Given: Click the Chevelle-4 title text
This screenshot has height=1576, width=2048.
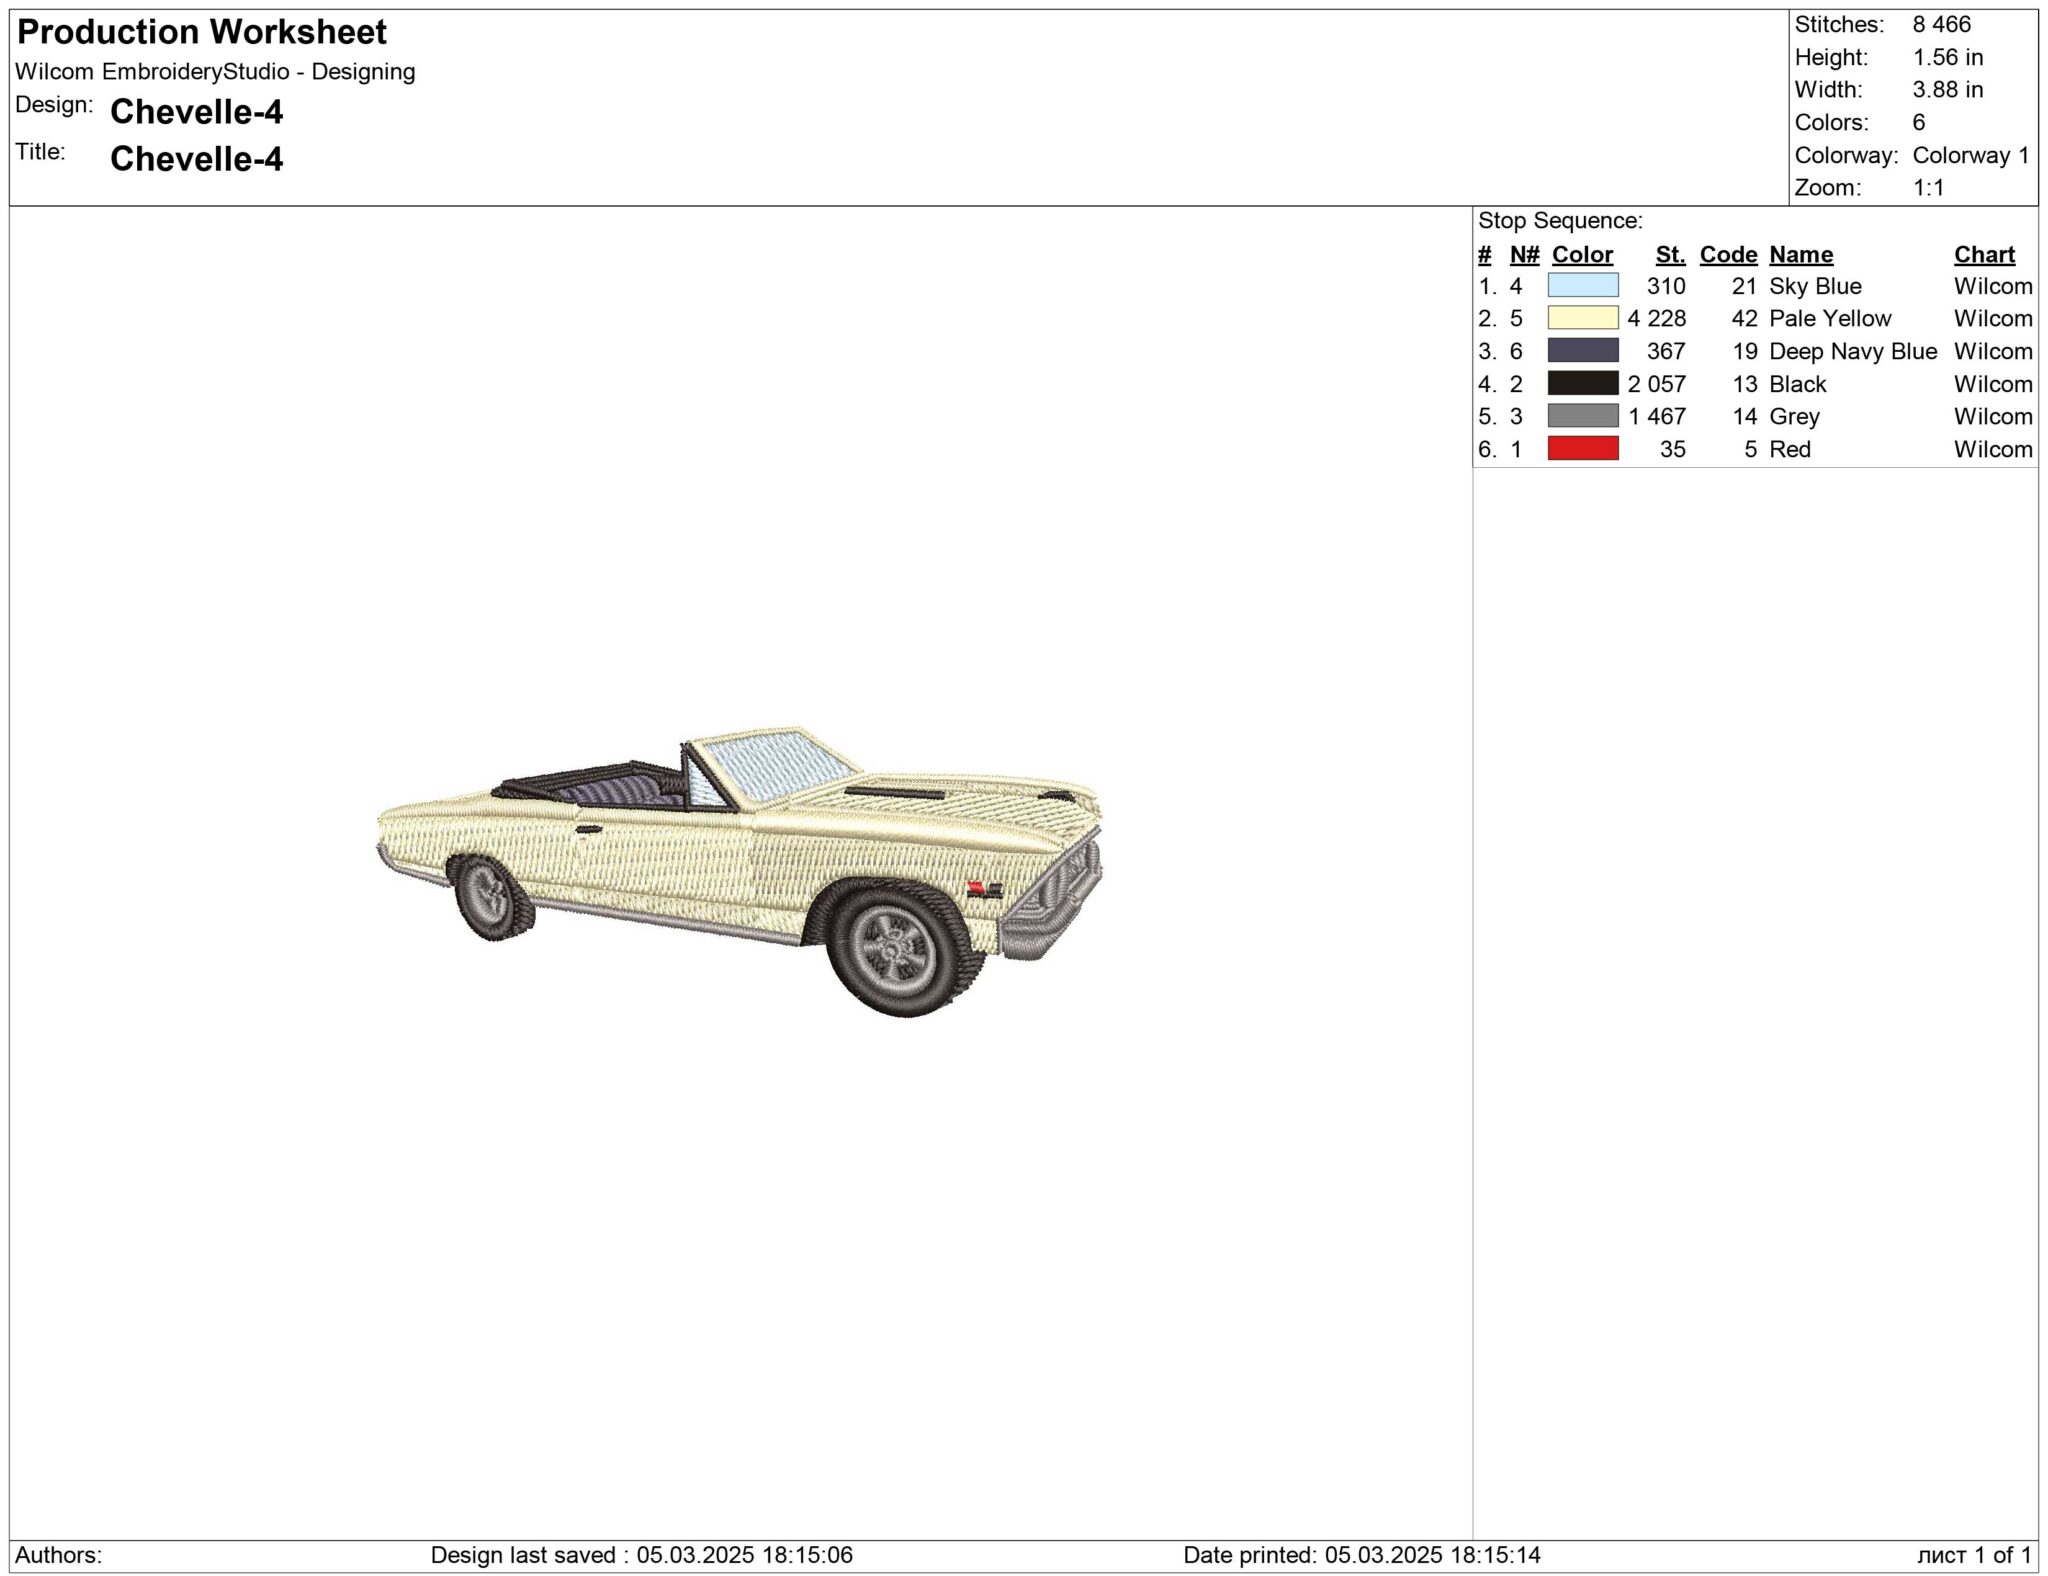Looking at the screenshot, I should [x=196, y=159].
